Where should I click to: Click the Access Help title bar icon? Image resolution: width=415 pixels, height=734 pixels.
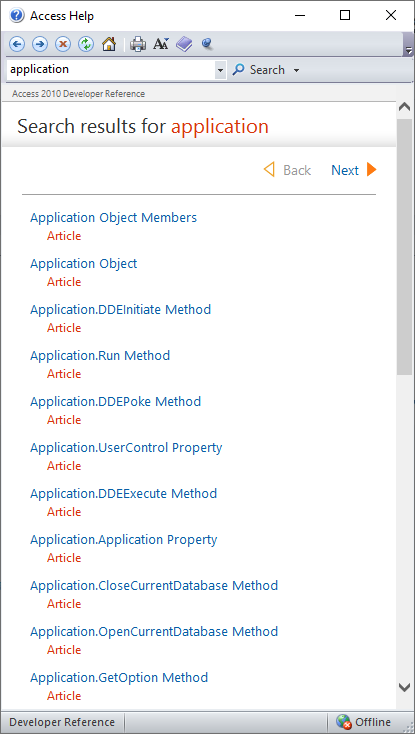[16, 15]
